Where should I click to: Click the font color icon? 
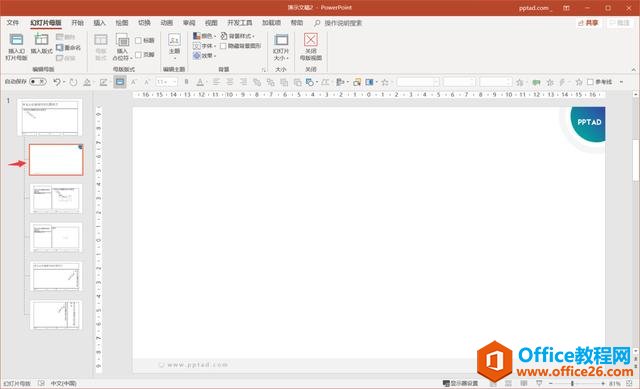tap(200, 82)
